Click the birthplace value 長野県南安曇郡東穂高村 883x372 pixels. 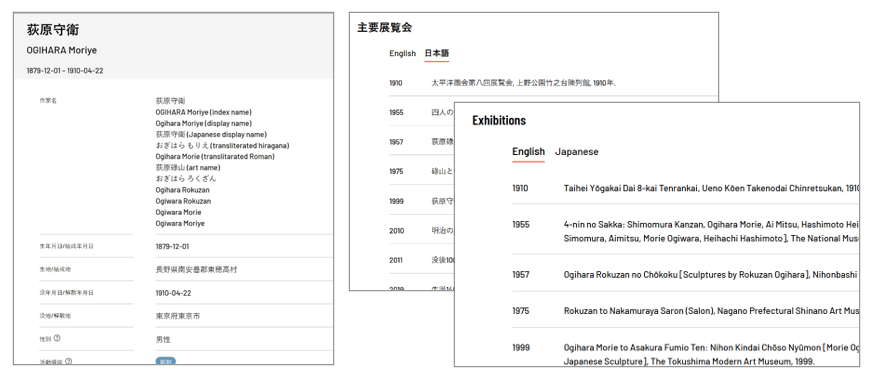[x=197, y=270]
